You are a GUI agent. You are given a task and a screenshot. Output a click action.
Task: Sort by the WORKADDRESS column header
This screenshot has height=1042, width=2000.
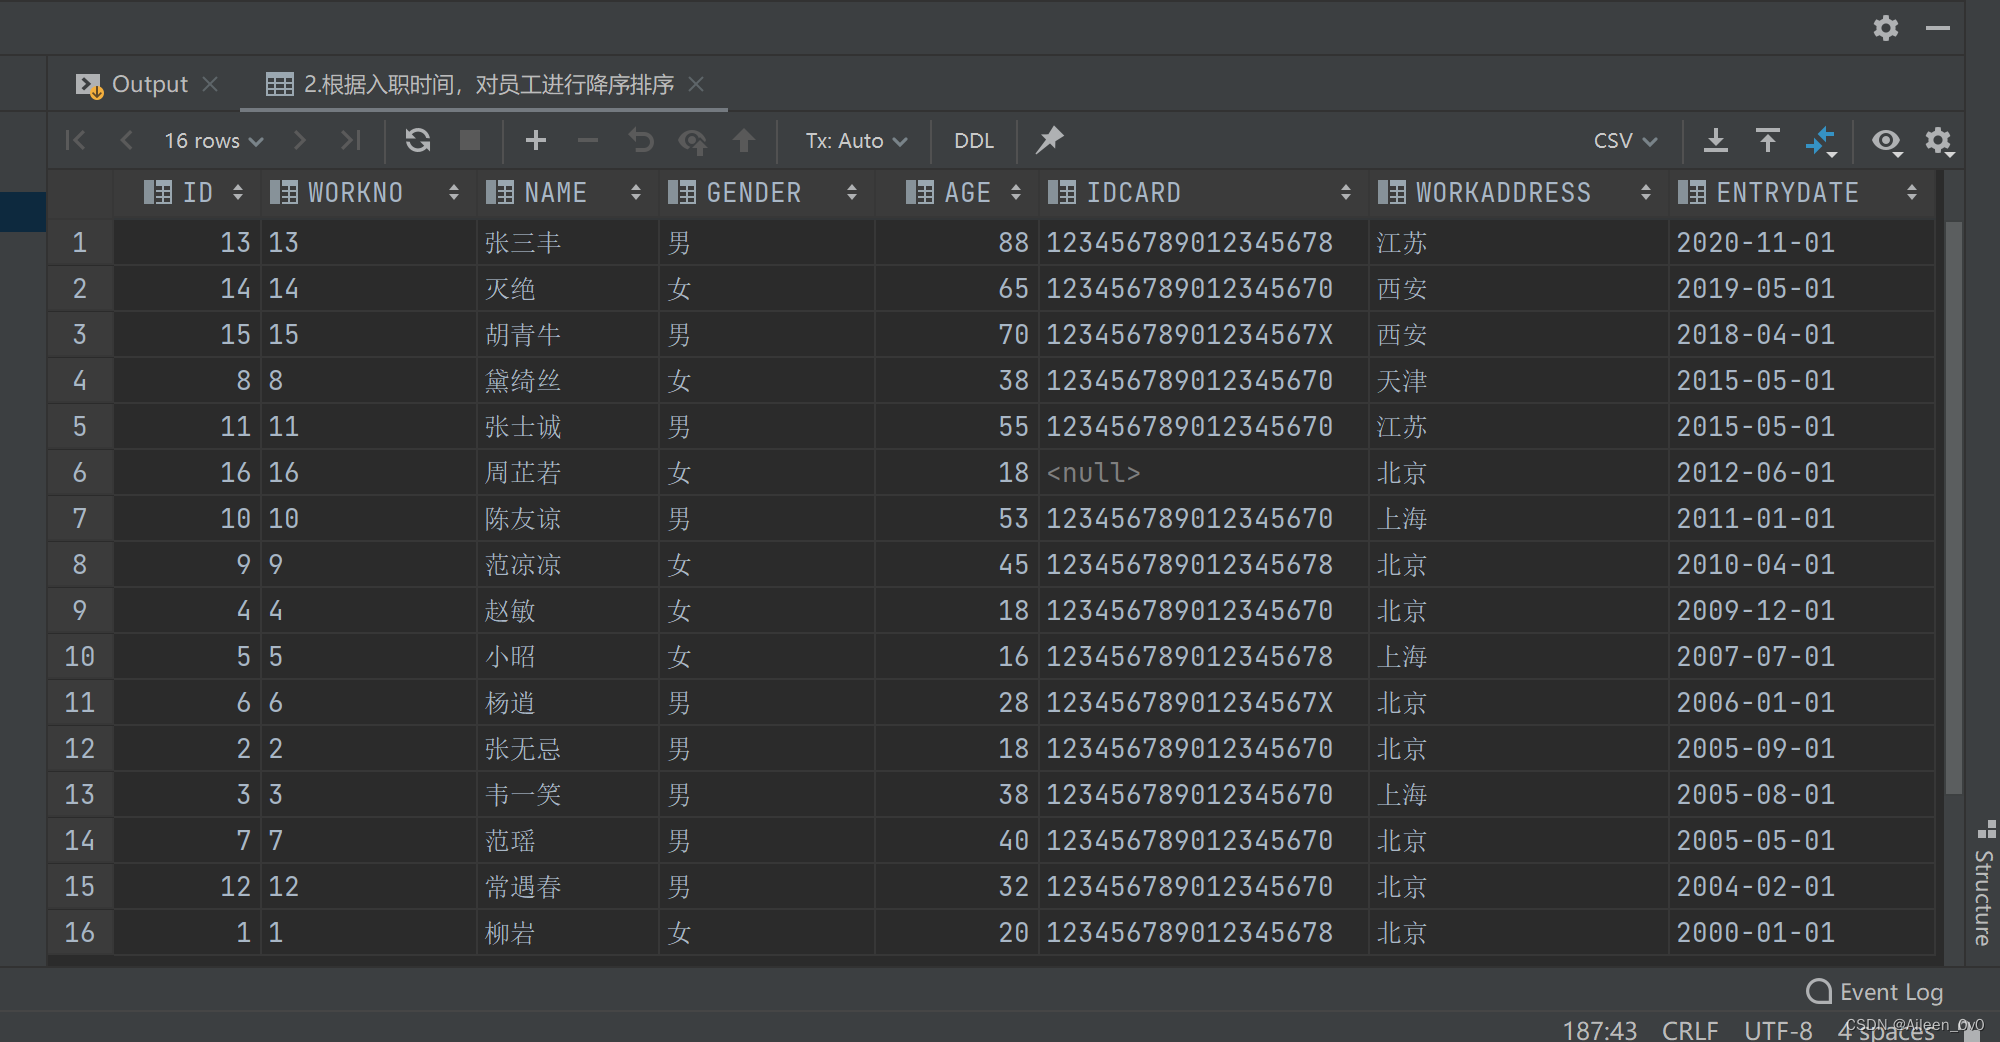(x=1517, y=192)
